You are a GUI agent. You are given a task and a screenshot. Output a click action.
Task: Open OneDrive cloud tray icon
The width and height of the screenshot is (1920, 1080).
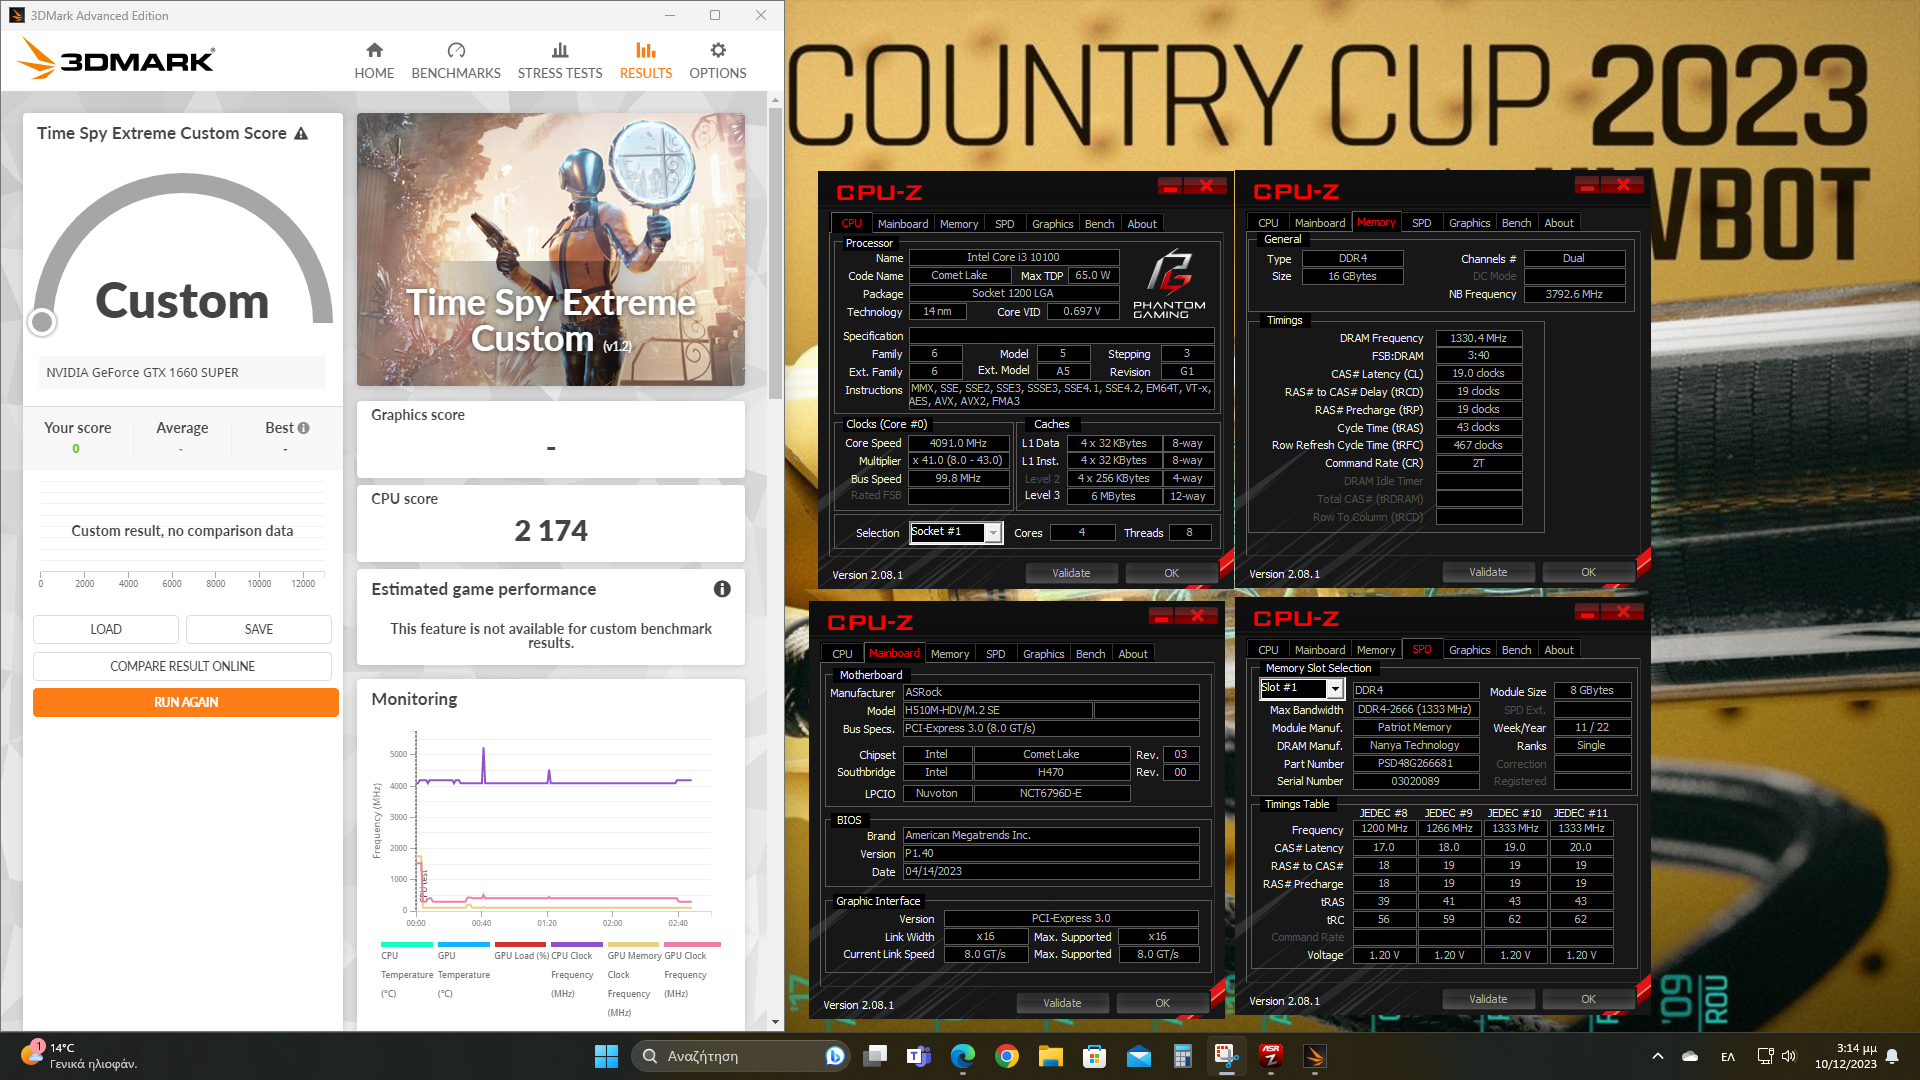coord(1690,1056)
